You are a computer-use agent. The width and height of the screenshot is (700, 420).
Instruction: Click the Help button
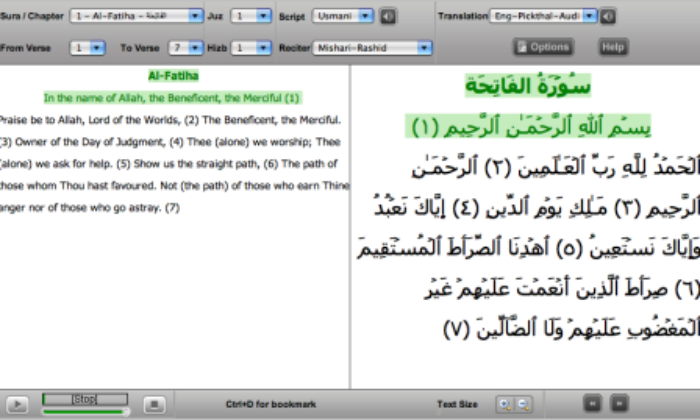pyautogui.click(x=613, y=47)
